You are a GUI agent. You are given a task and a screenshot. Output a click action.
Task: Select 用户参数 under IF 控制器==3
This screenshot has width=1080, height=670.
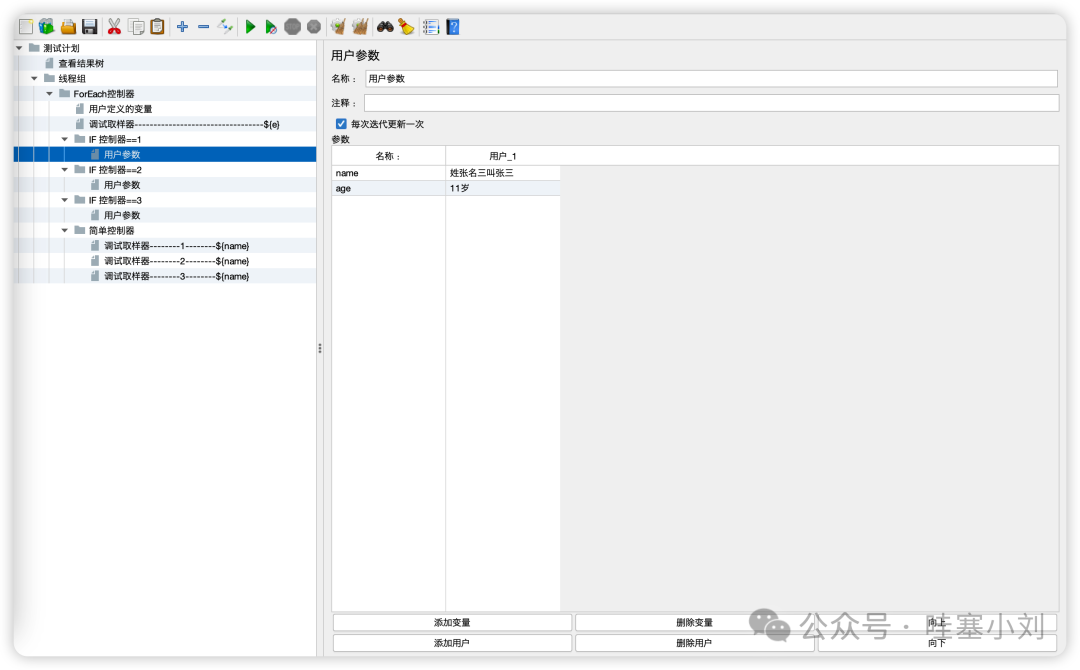click(x=122, y=215)
